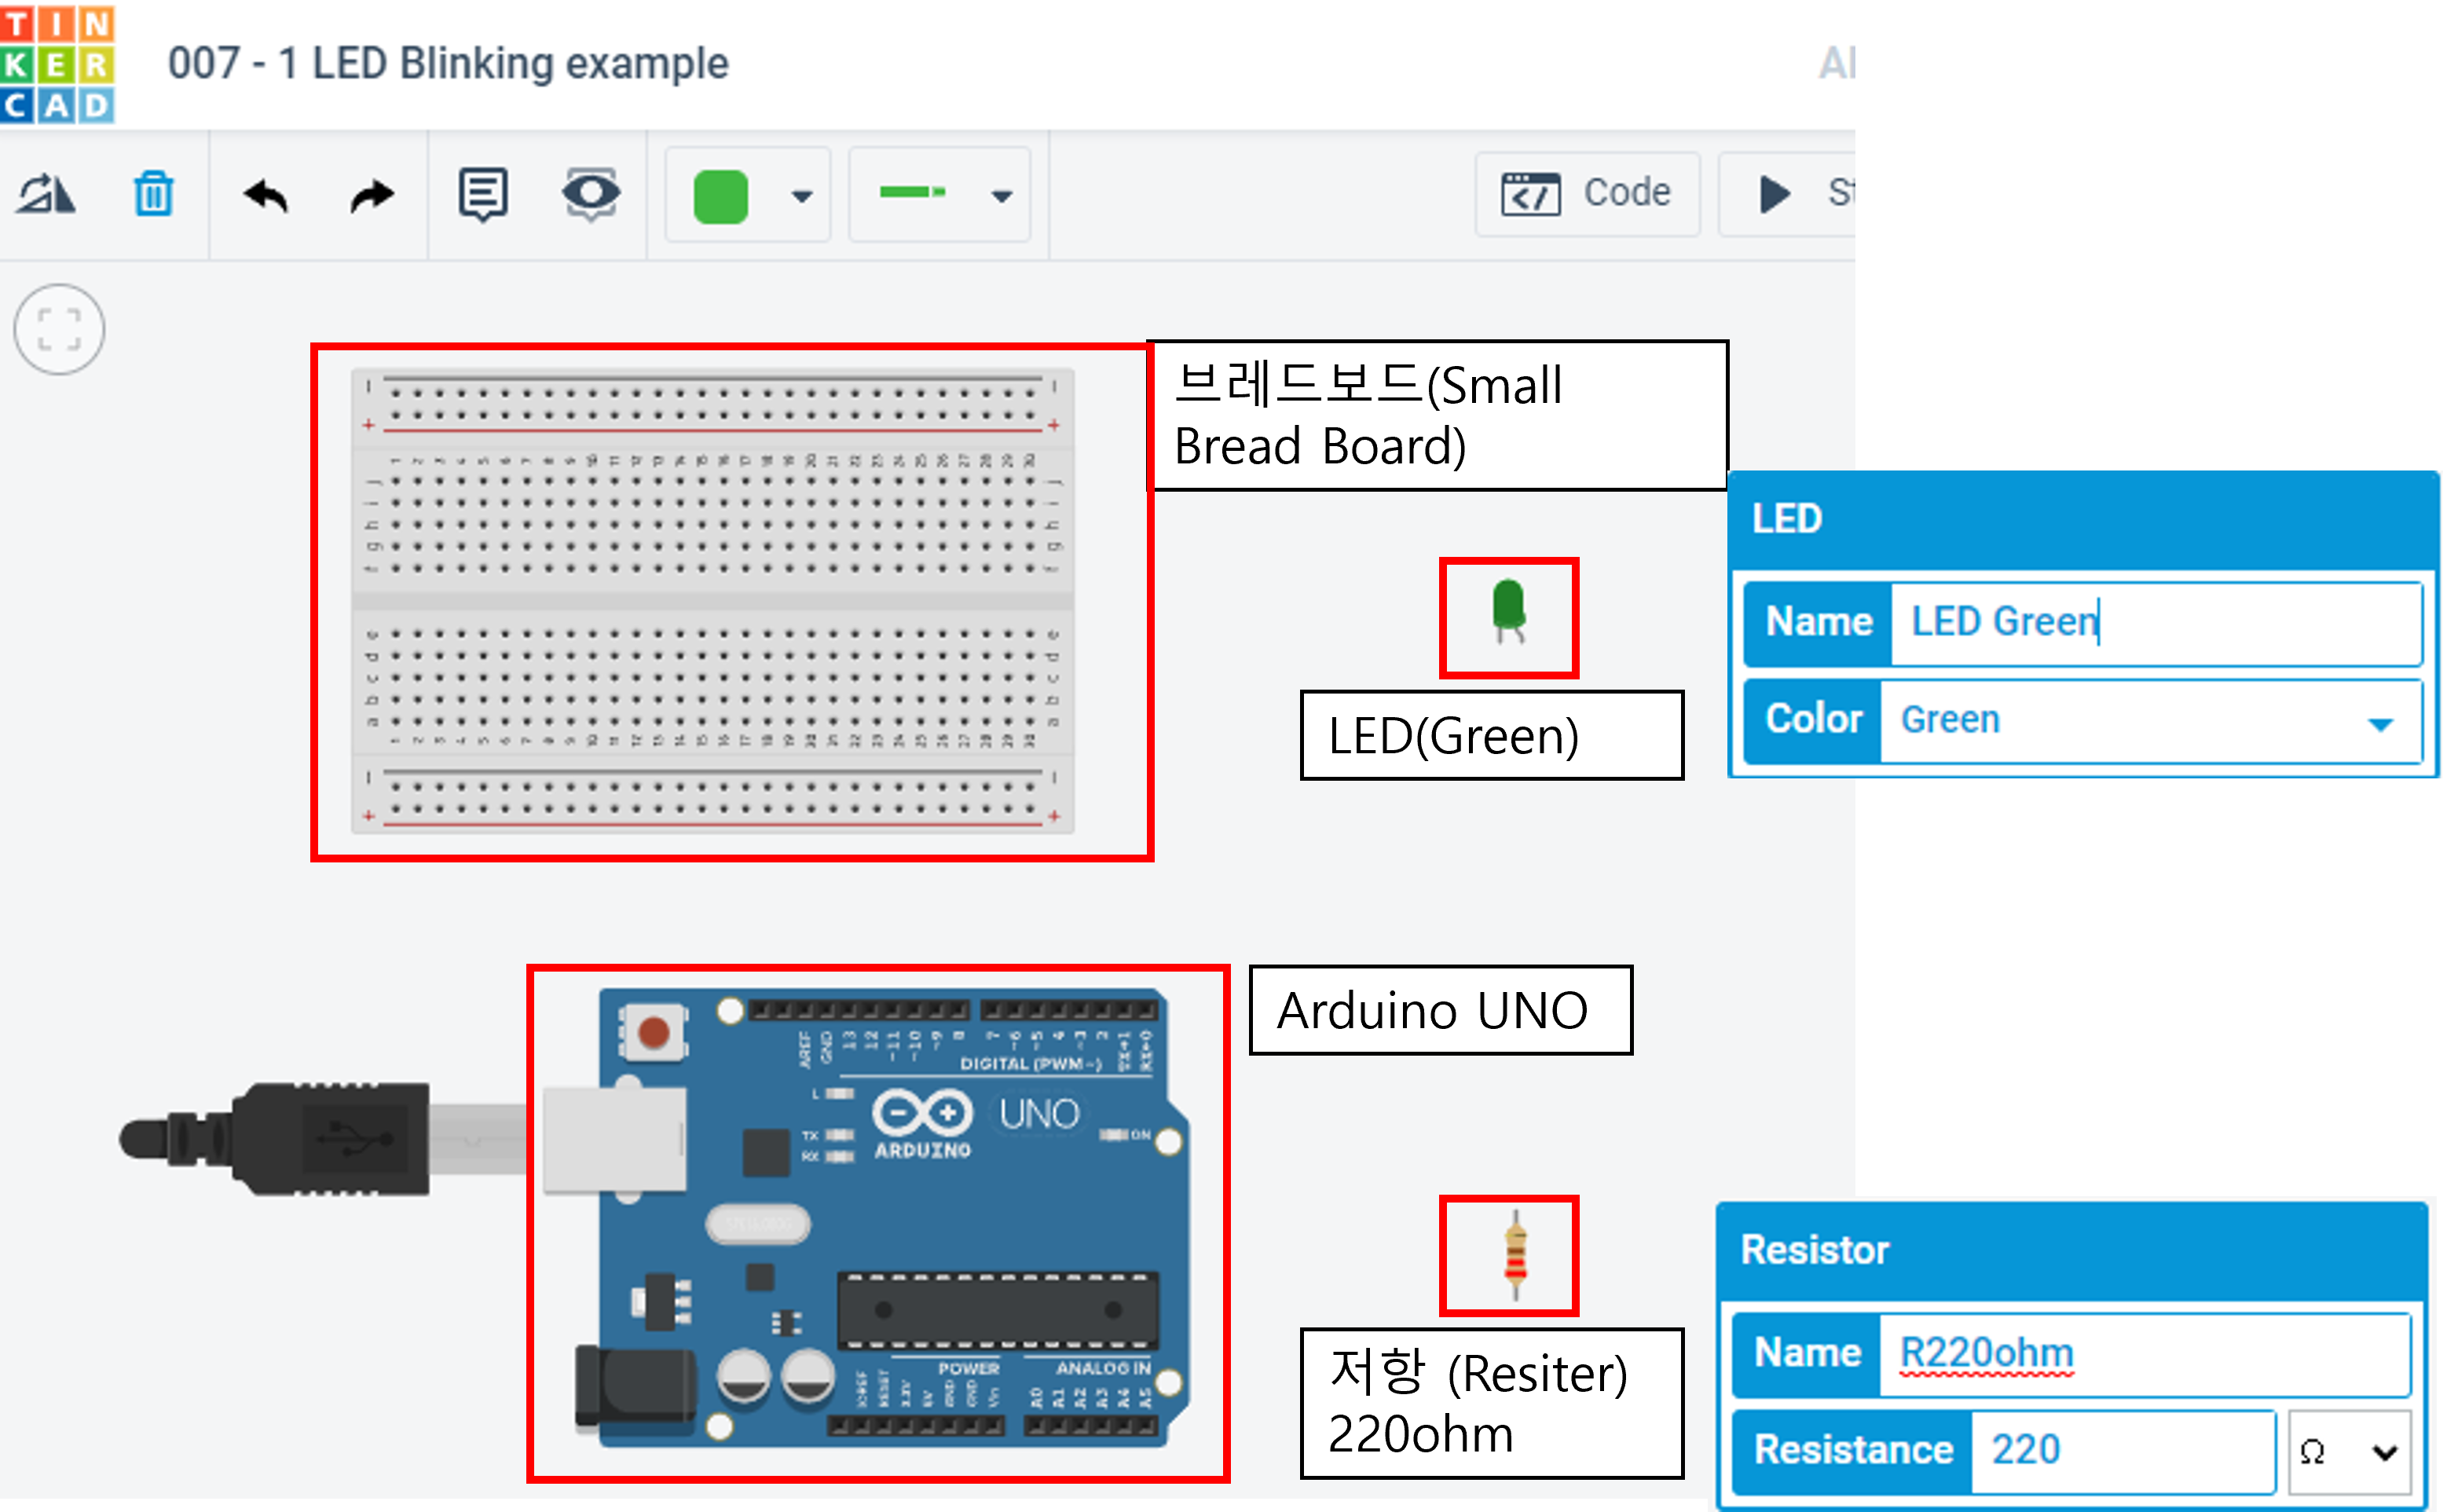Open the notes annotation tool
Screen dimensions: 2443x1512
tap(483, 194)
